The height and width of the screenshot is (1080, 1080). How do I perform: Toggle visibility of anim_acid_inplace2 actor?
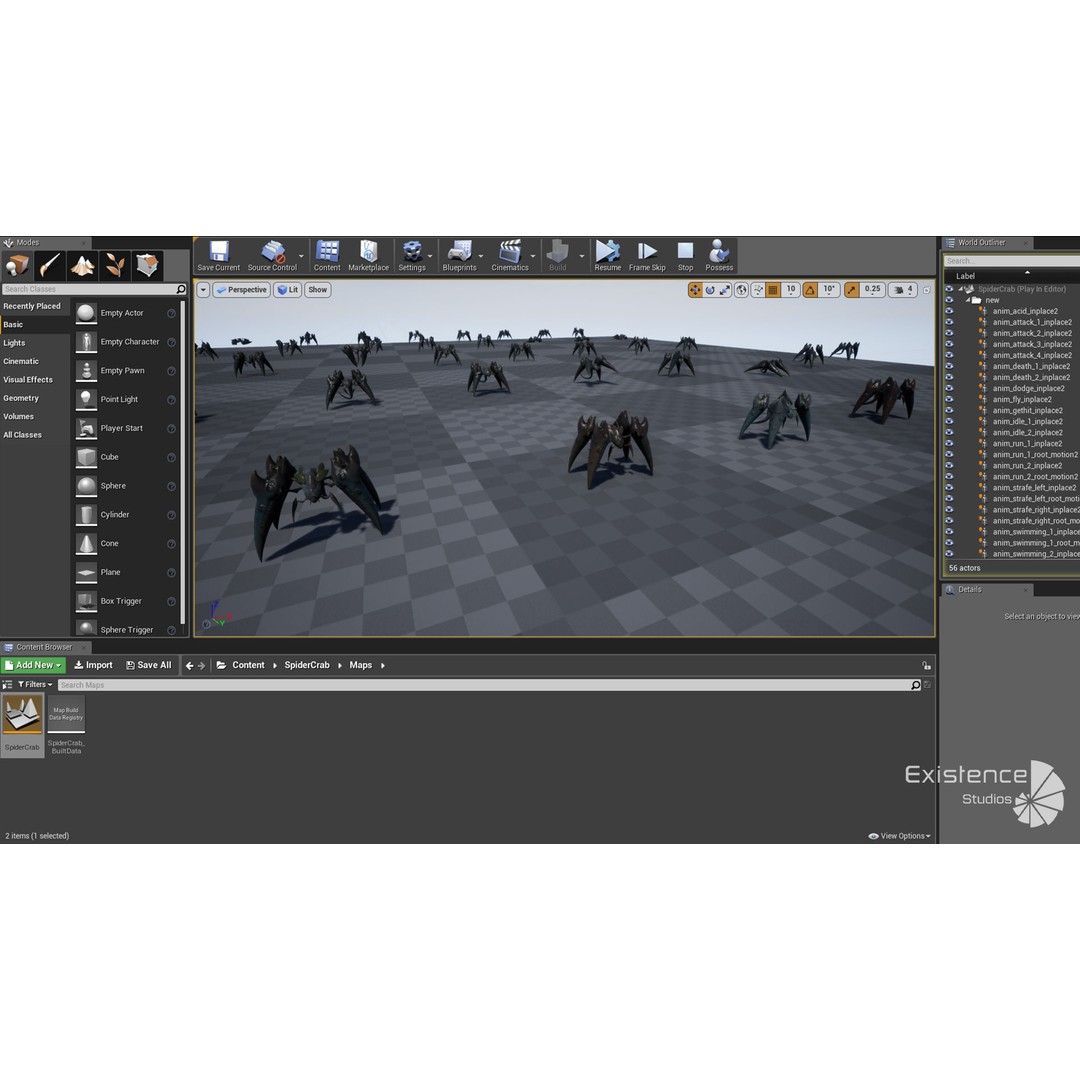(949, 311)
